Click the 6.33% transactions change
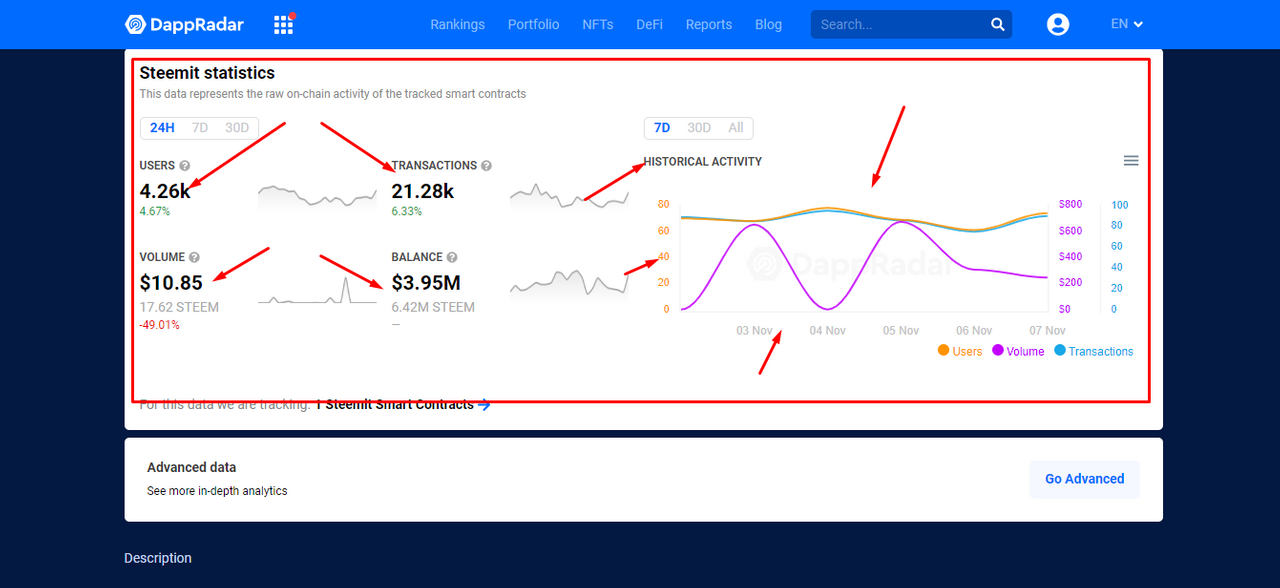This screenshot has width=1280, height=588. pyautogui.click(x=407, y=212)
